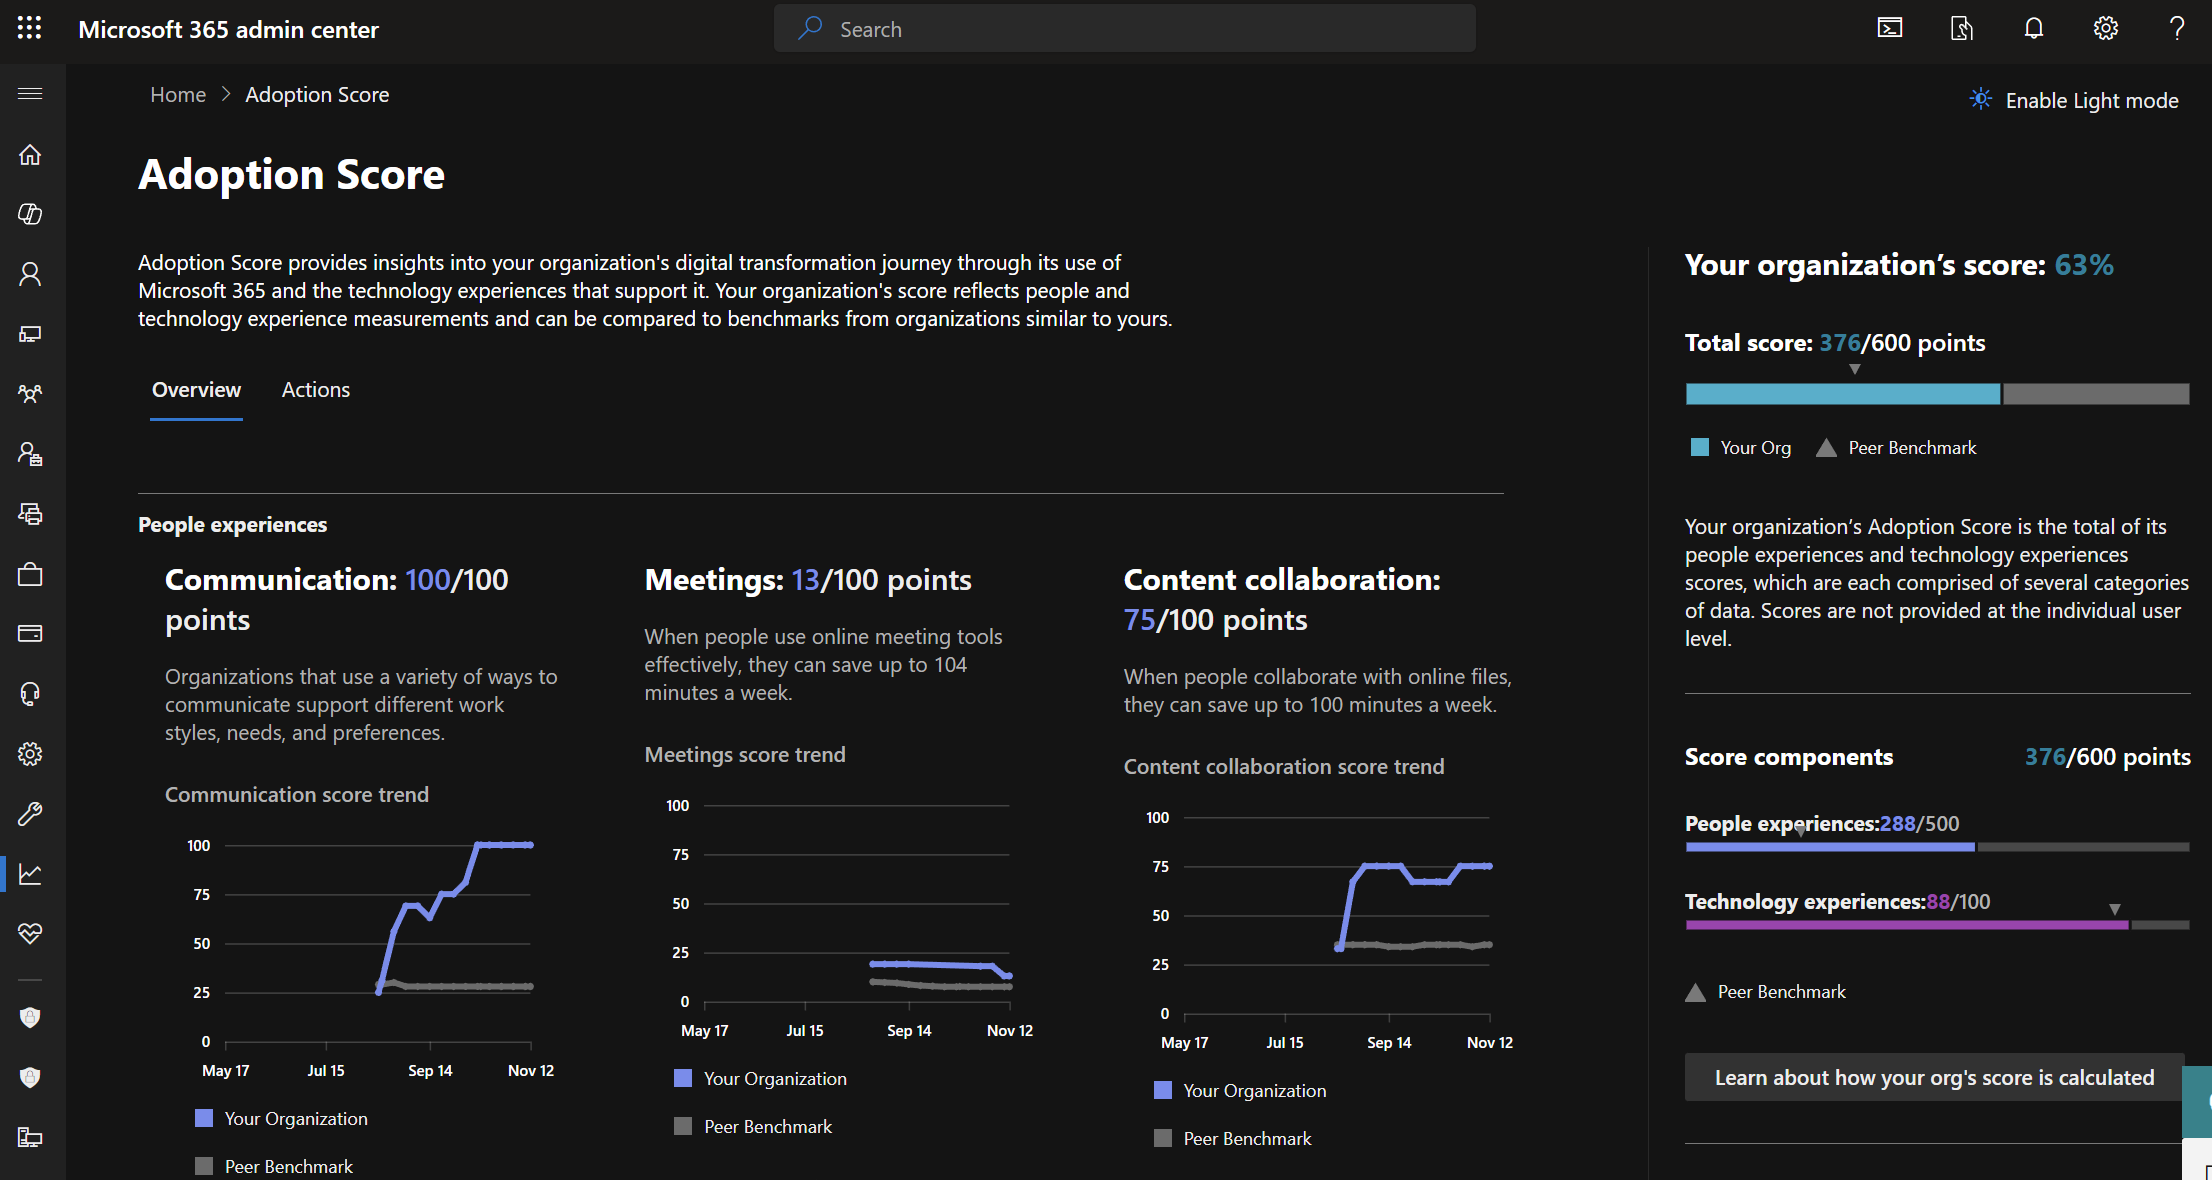The width and height of the screenshot is (2212, 1180).
Task: Click Learn about how score is calculated
Action: (1933, 1077)
